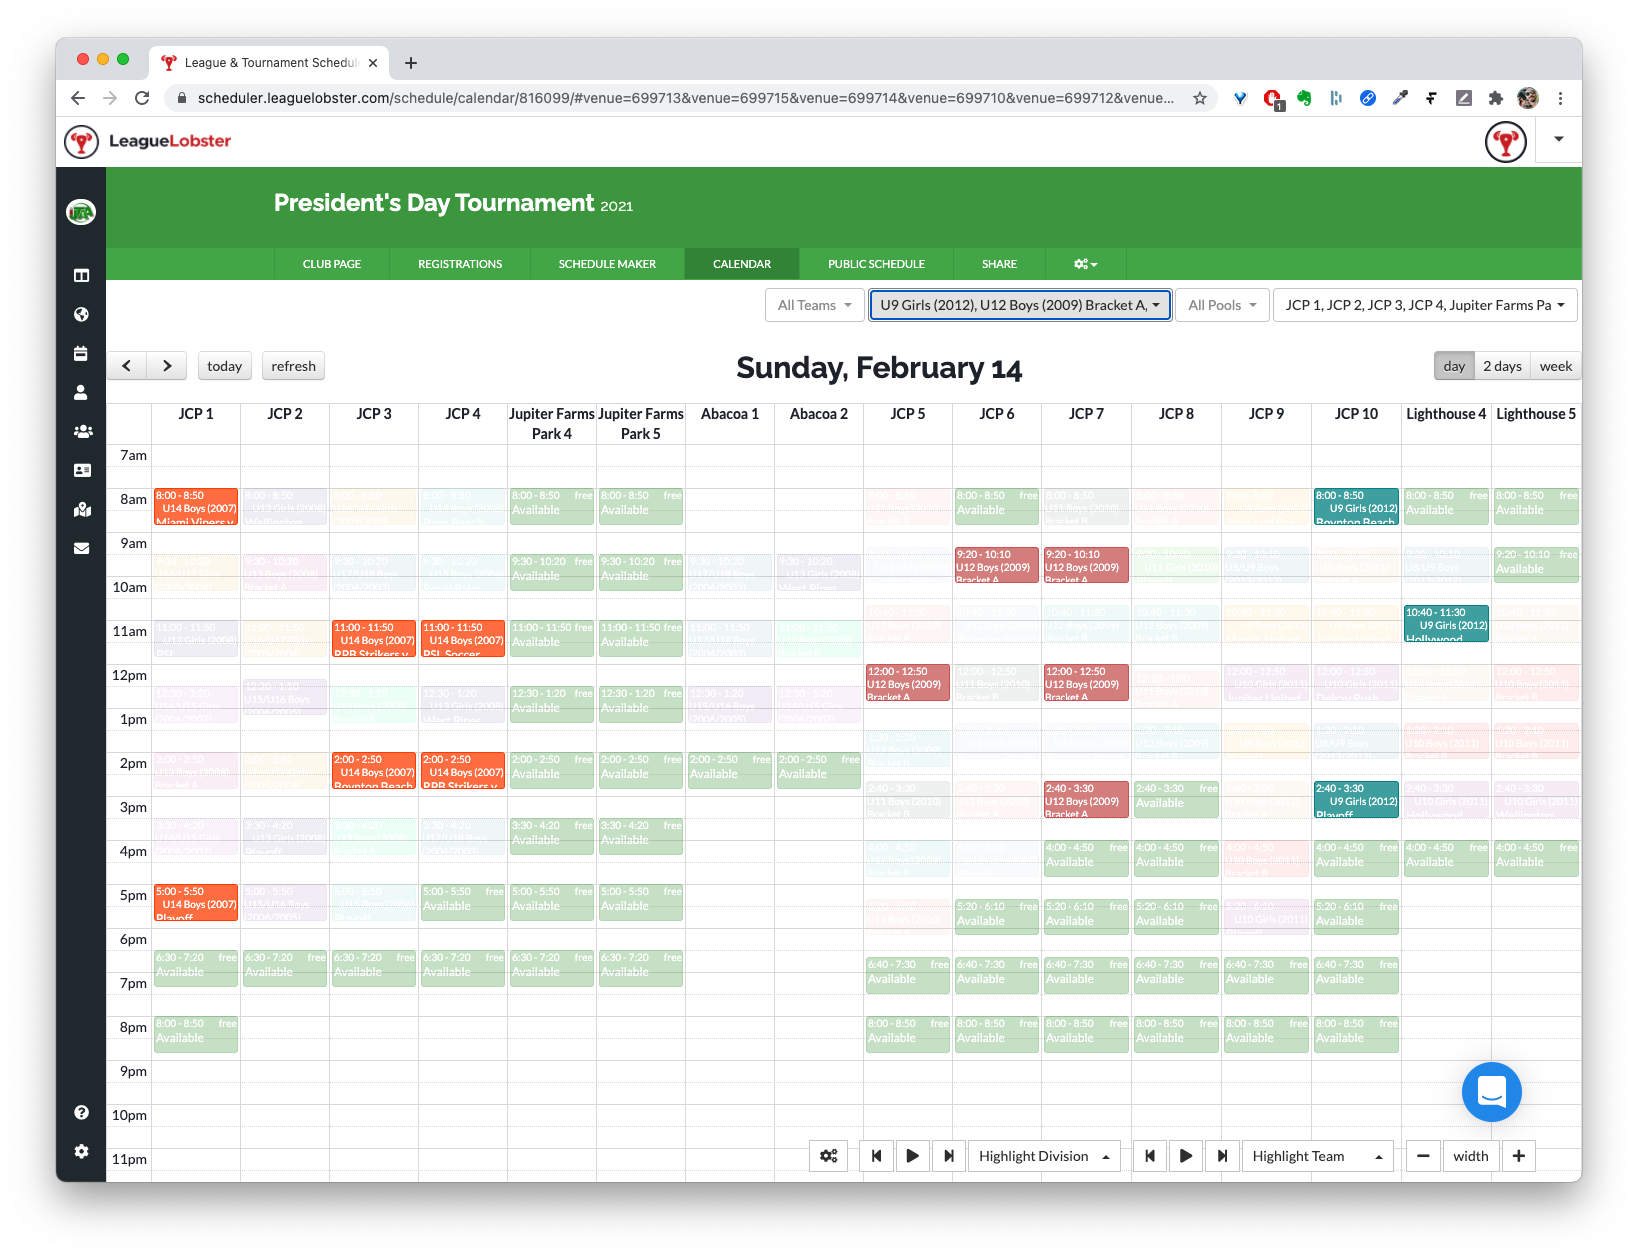This screenshot has width=1638, height=1256.
Task: Open the All Teams dropdown
Action: [814, 305]
